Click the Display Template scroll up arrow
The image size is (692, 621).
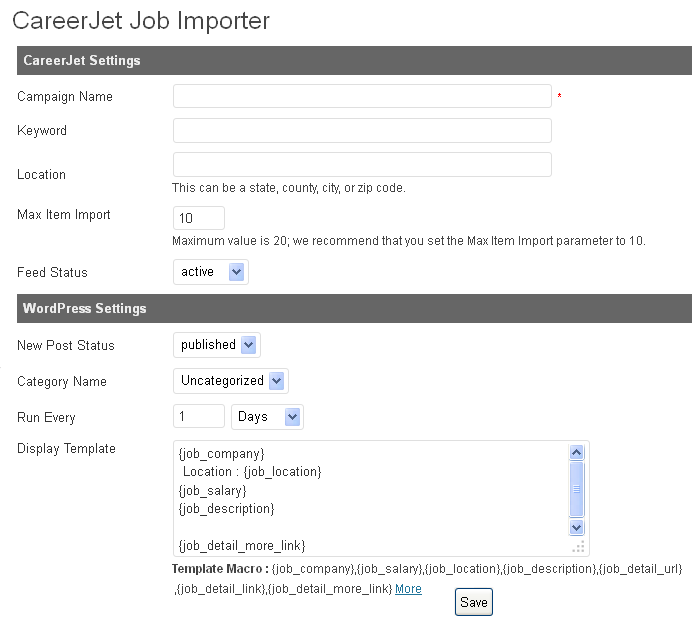[577, 453]
